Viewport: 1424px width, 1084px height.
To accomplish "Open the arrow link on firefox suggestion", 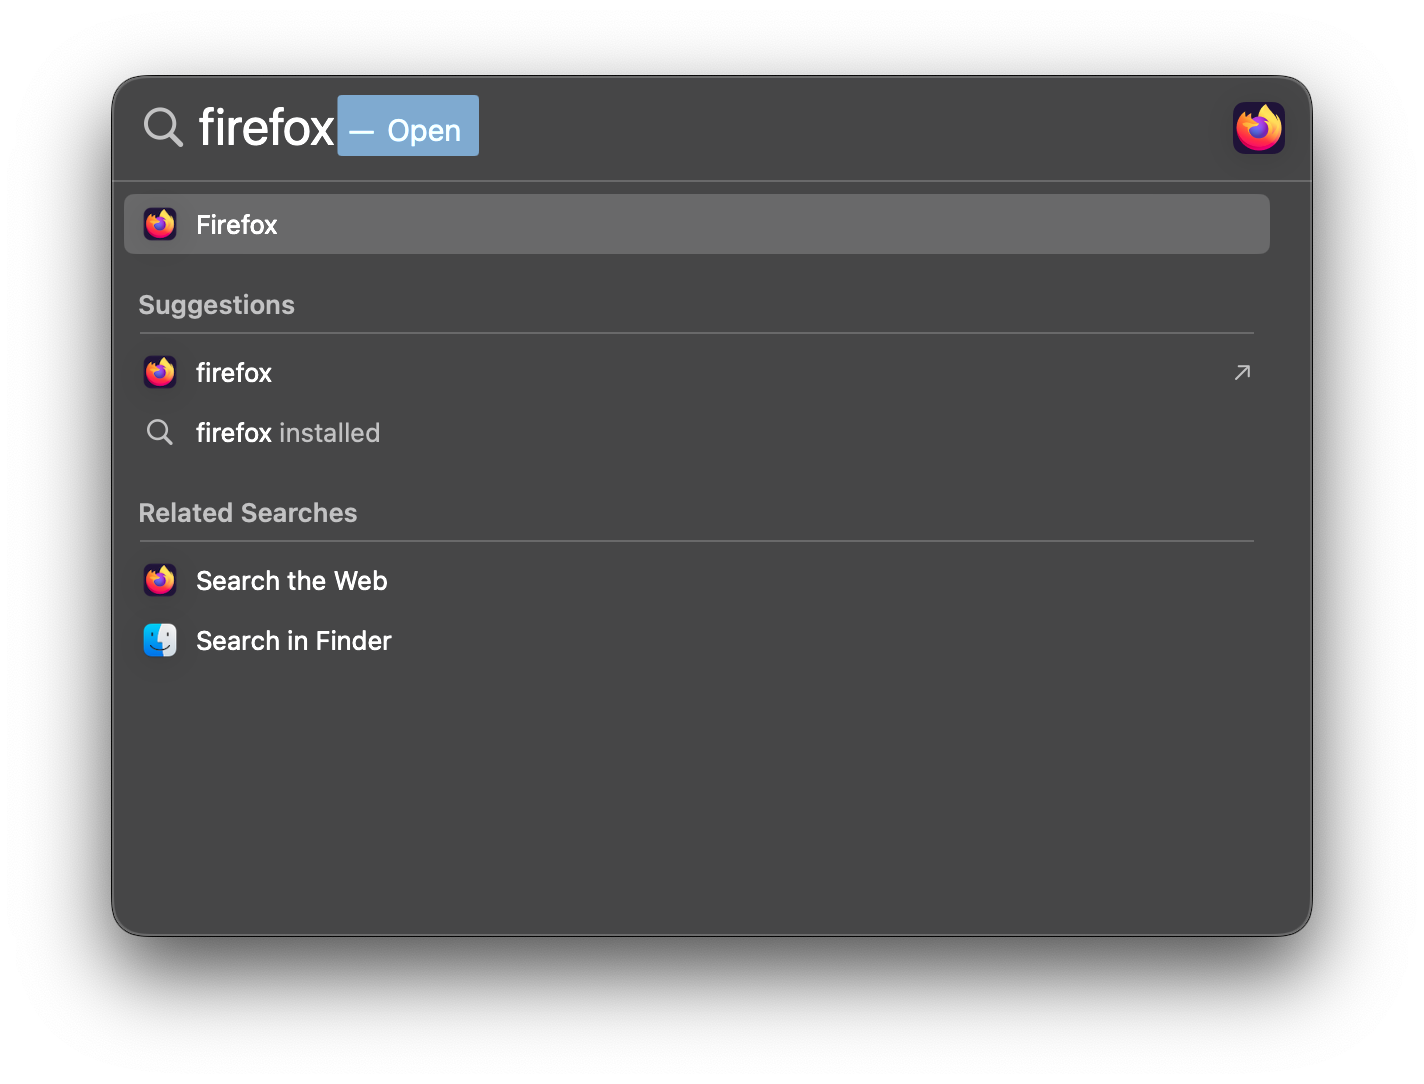I will pyautogui.click(x=1242, y=372).
